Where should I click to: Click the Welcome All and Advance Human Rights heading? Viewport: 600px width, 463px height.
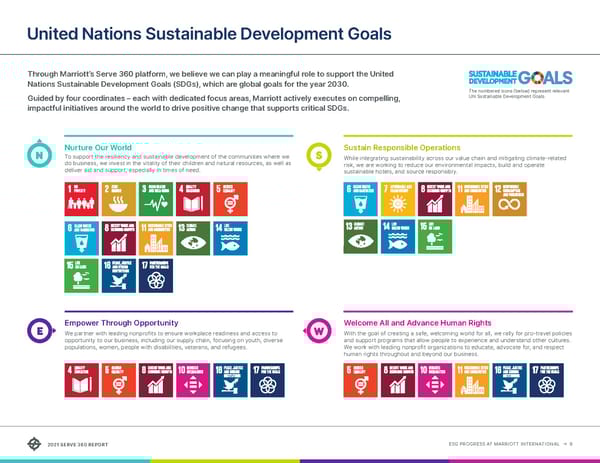417,323
